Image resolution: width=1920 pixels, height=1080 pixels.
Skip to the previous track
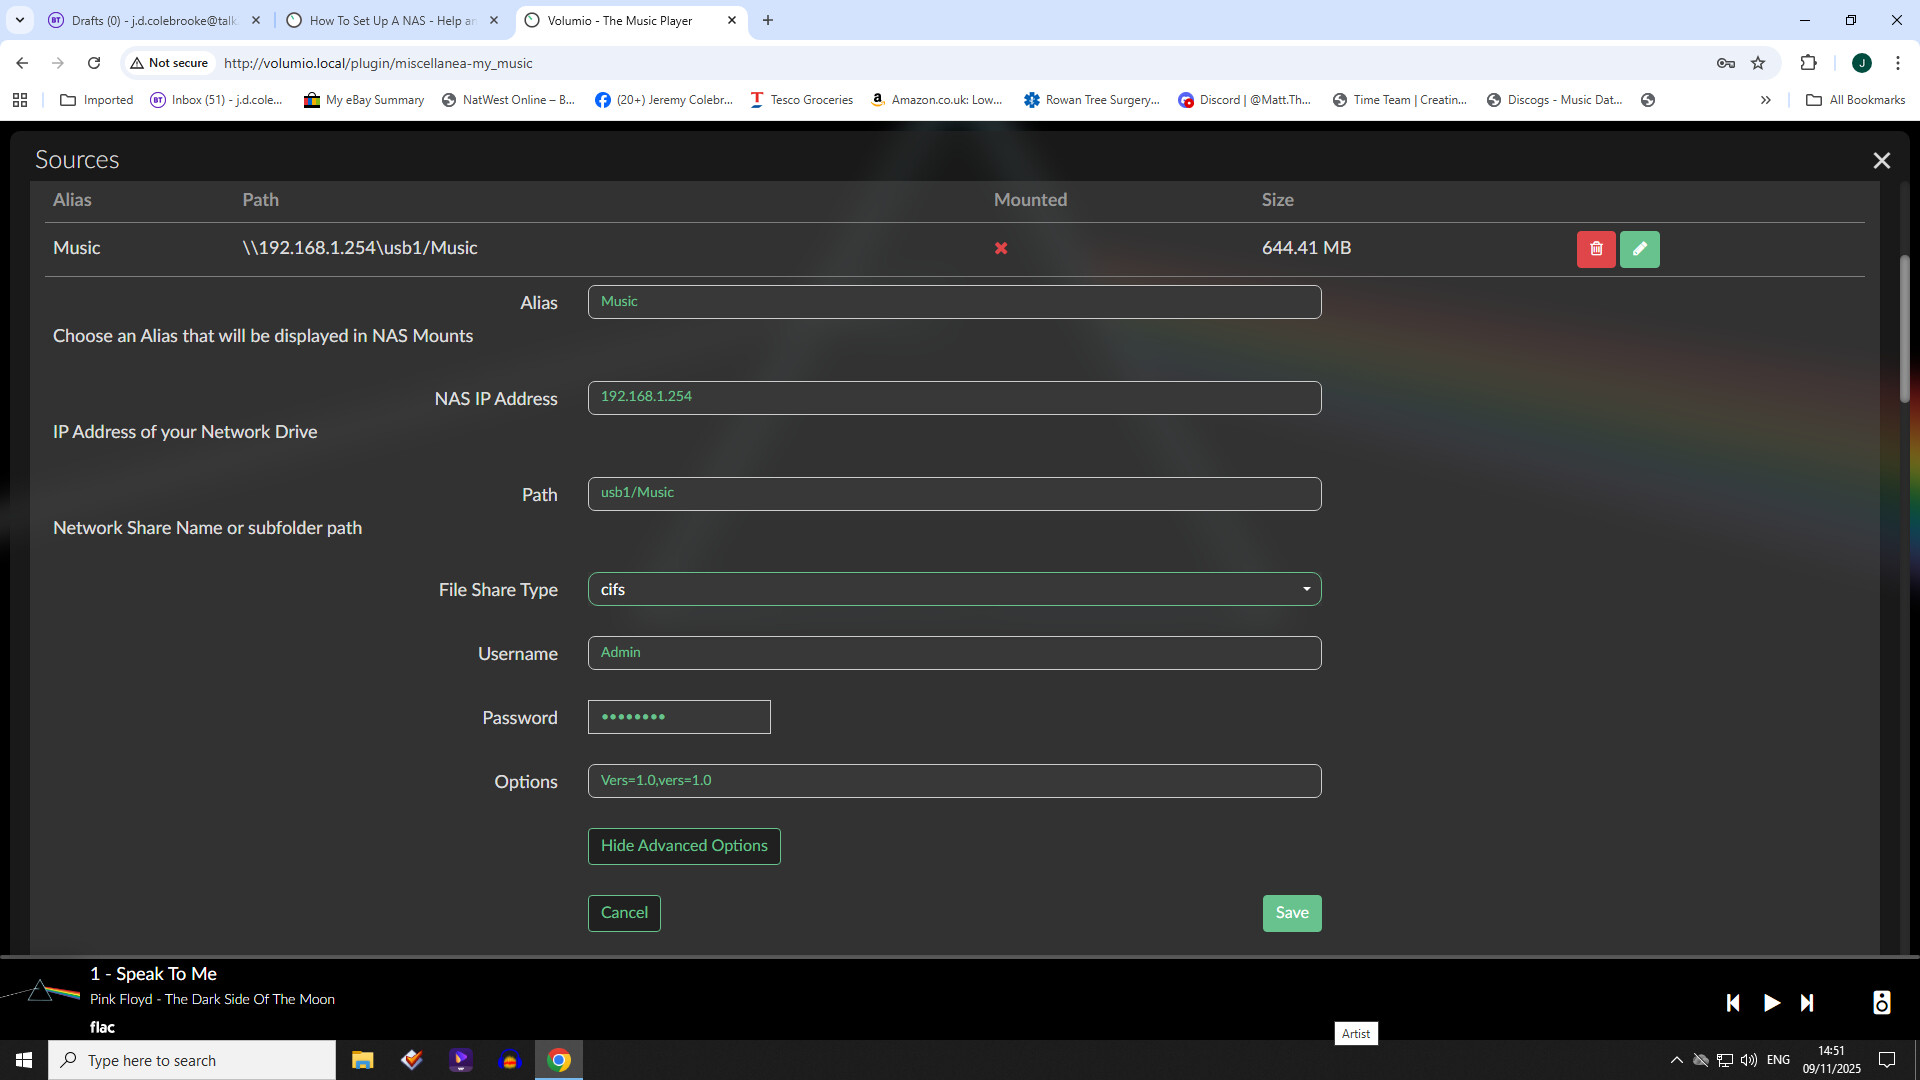coord(1733,1002)
